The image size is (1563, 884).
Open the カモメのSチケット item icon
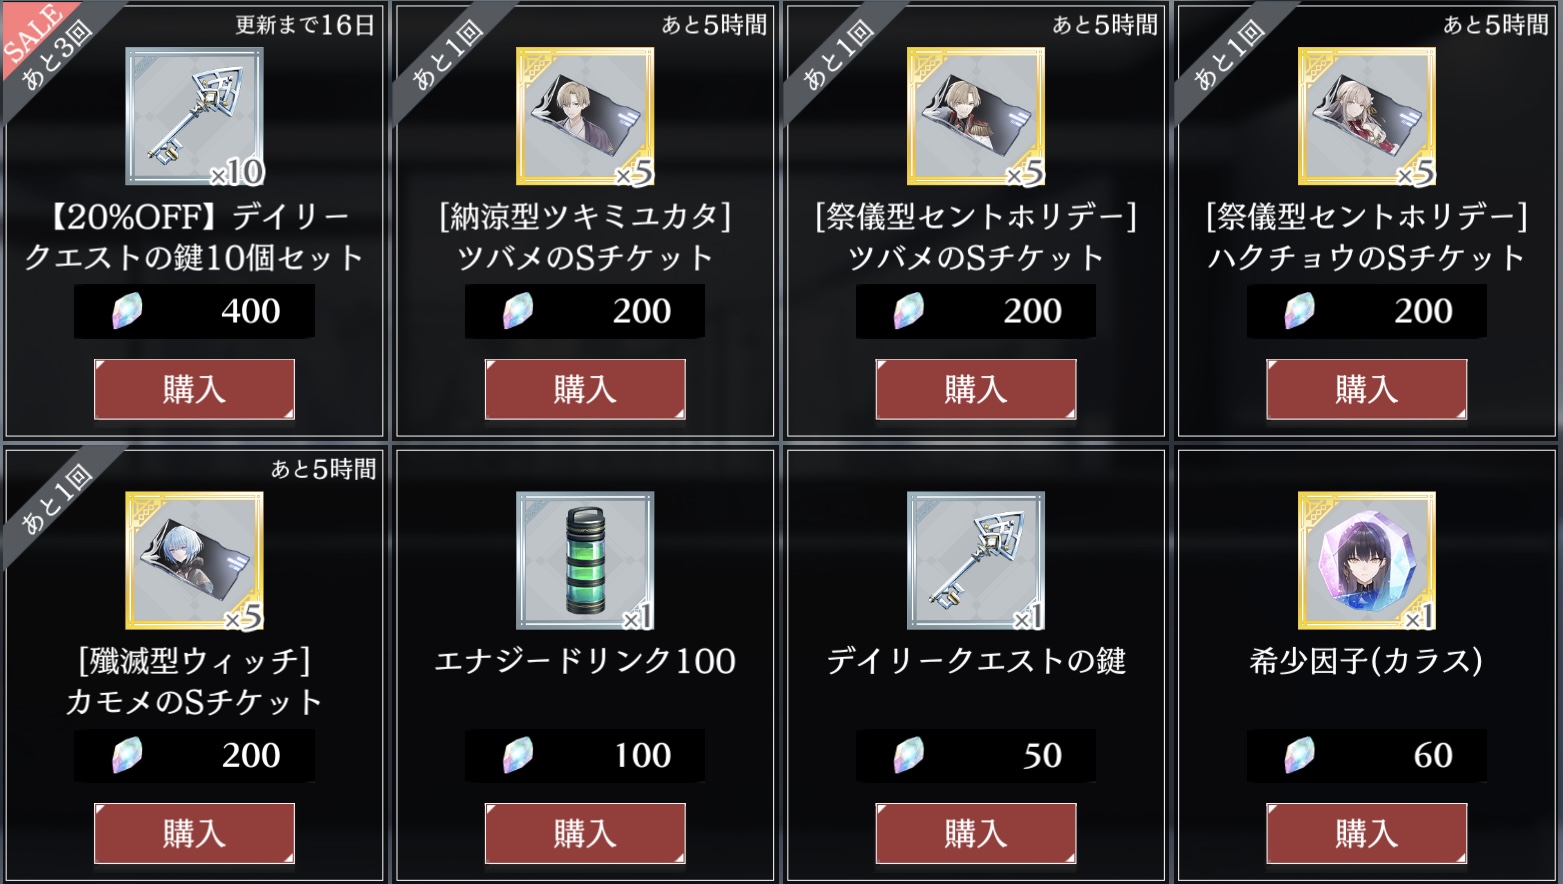point(195,560)
